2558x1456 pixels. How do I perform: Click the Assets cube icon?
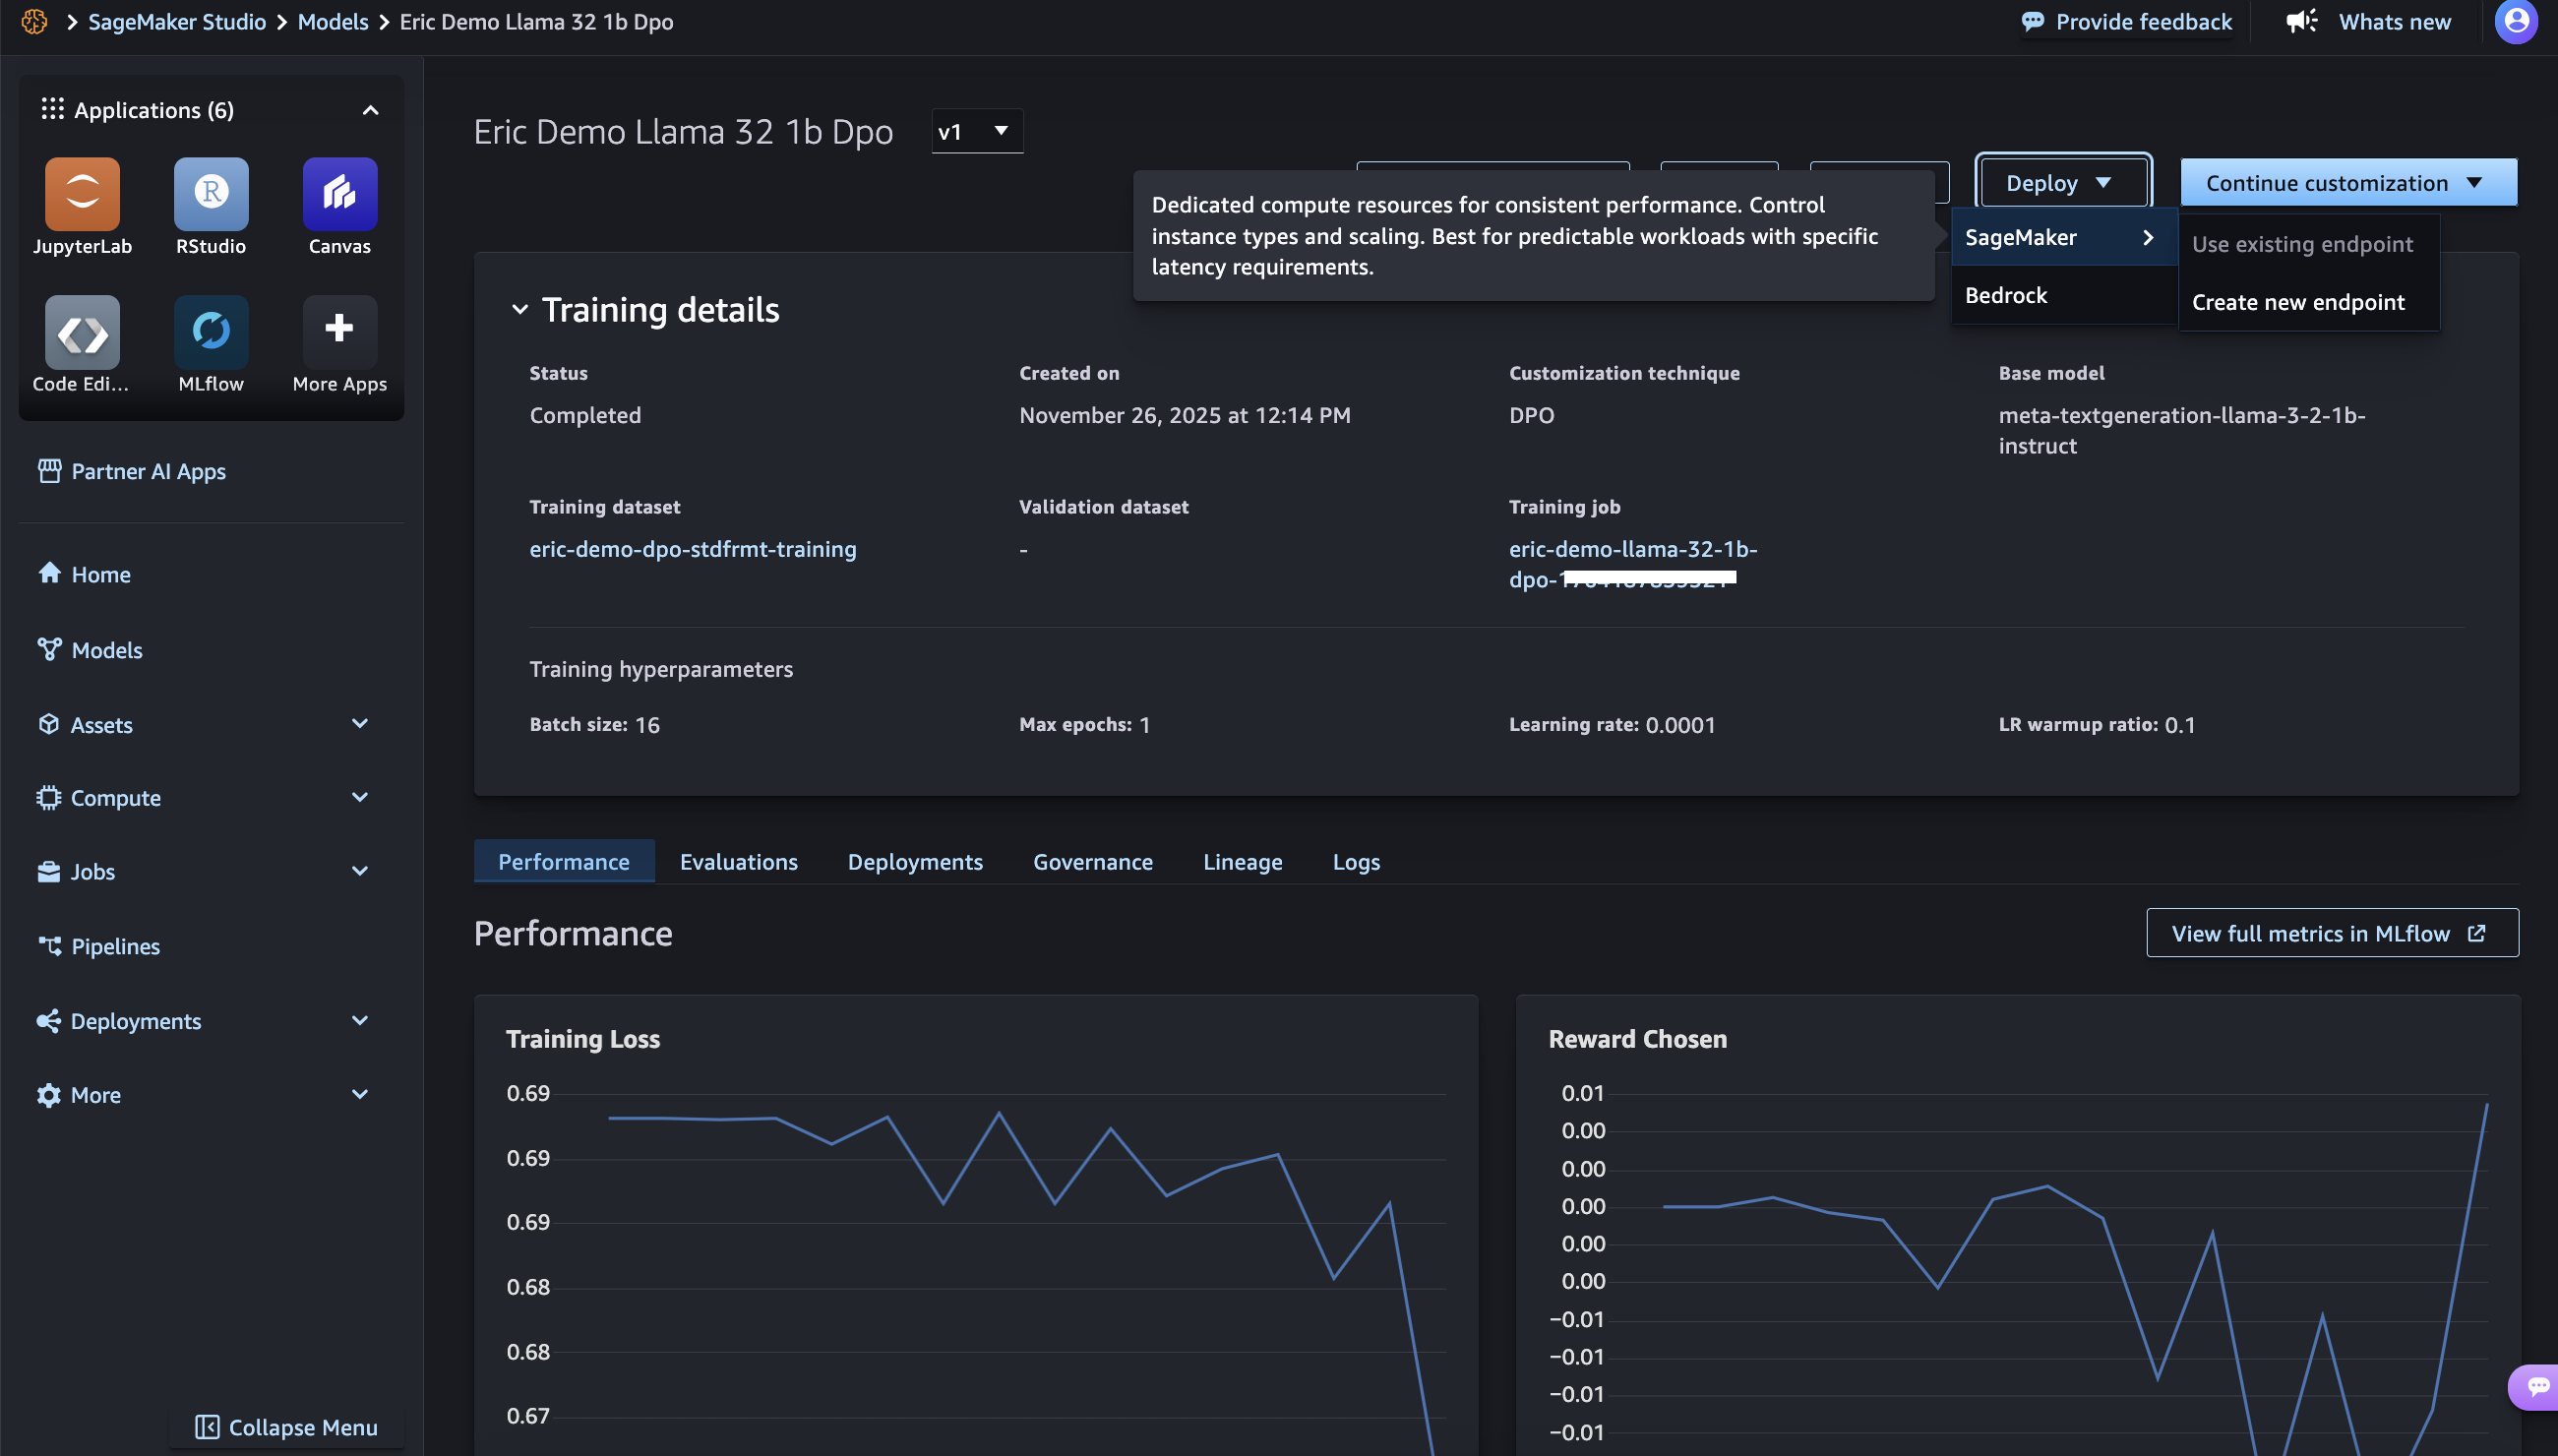click(49, 724)
